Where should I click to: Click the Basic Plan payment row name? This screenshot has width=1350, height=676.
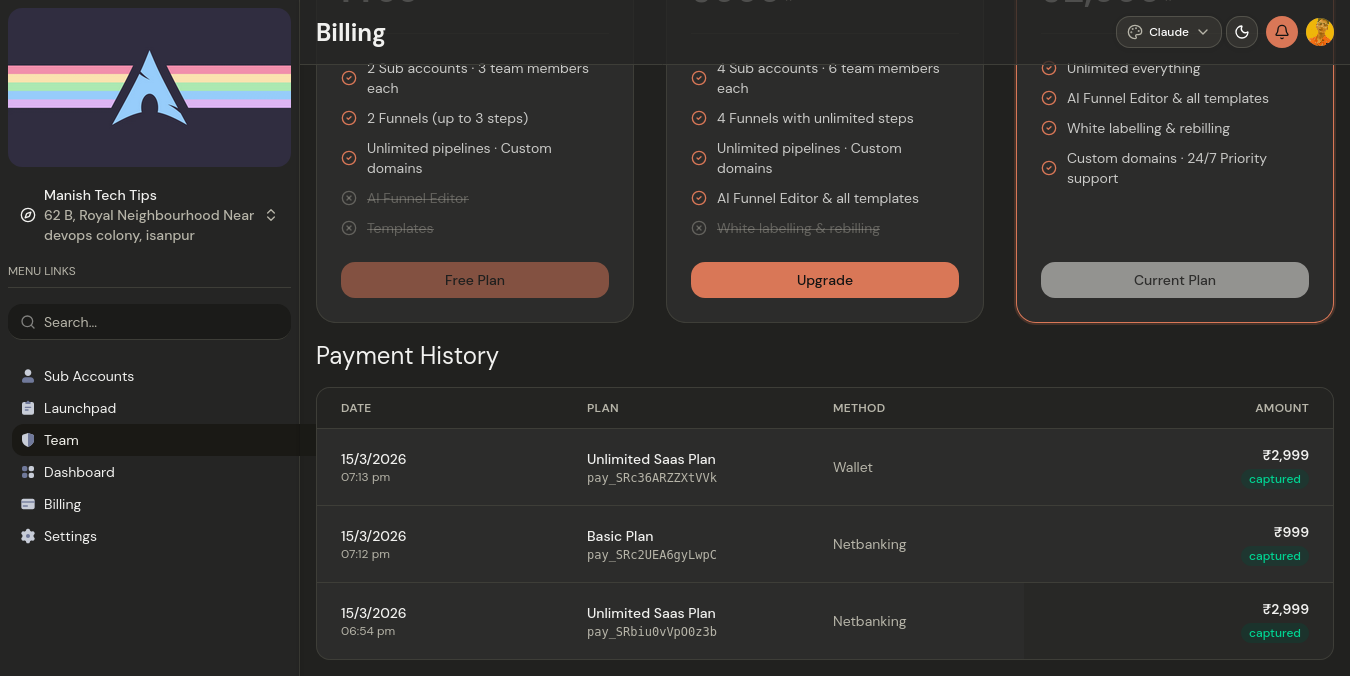(620, 536)
